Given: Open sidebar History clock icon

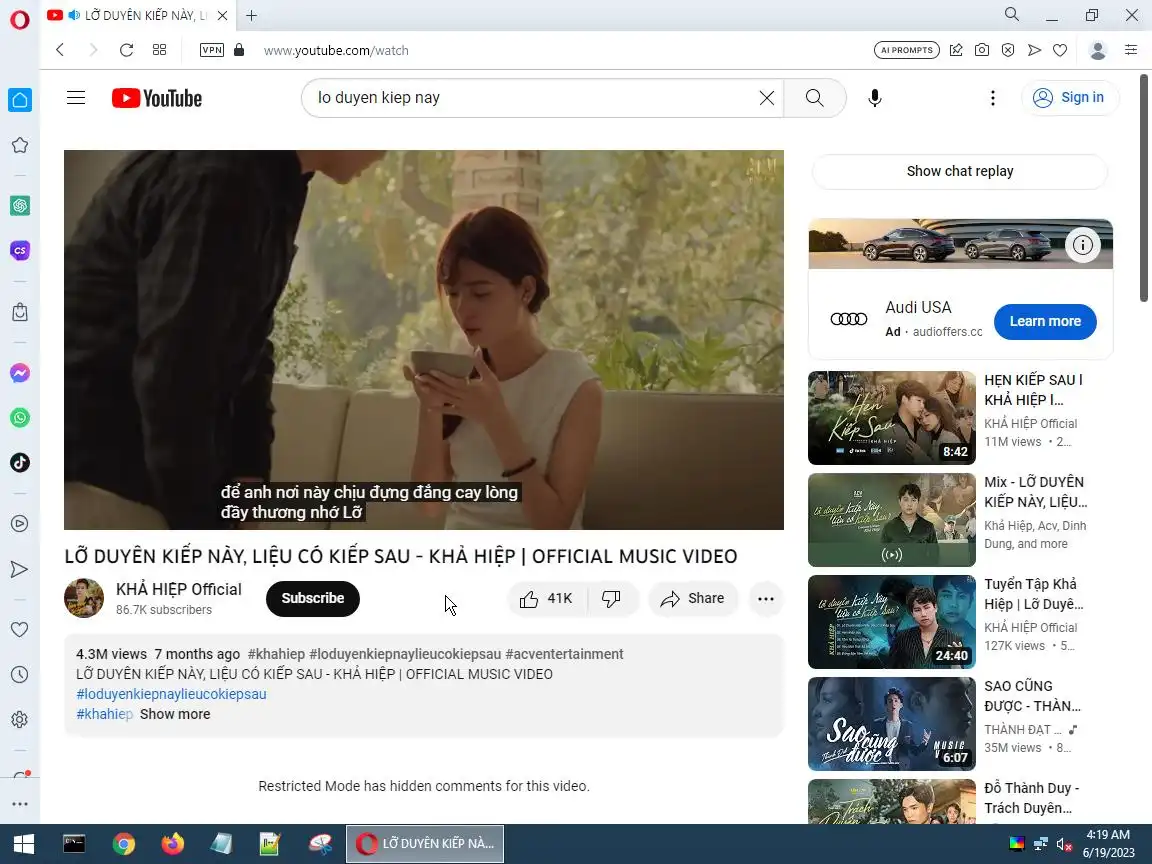Looking at the screenshot, I should (20, 674).
